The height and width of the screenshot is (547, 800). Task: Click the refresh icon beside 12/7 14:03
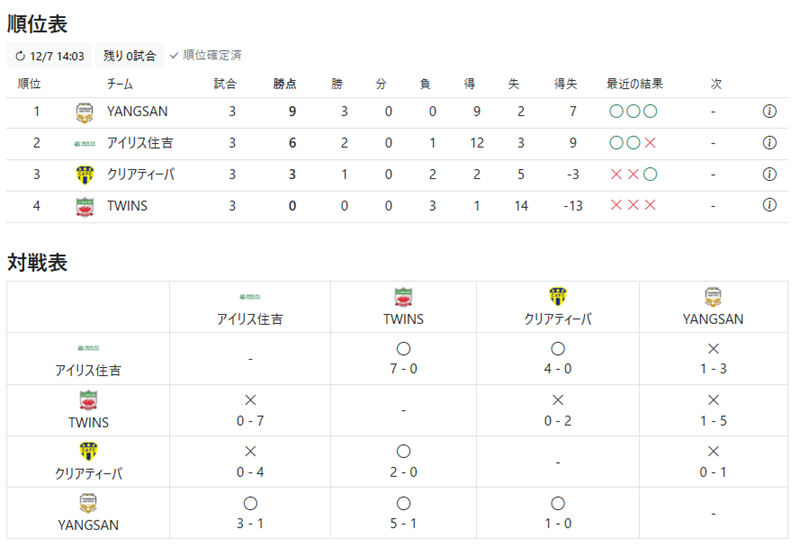[x=20, y=56]
